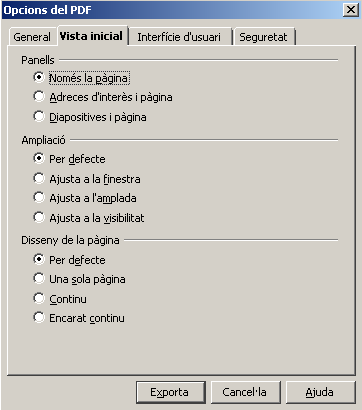Click the Opcions del PDF title bar
This screenshot has height=410, width=362.
tap(172, 10)
